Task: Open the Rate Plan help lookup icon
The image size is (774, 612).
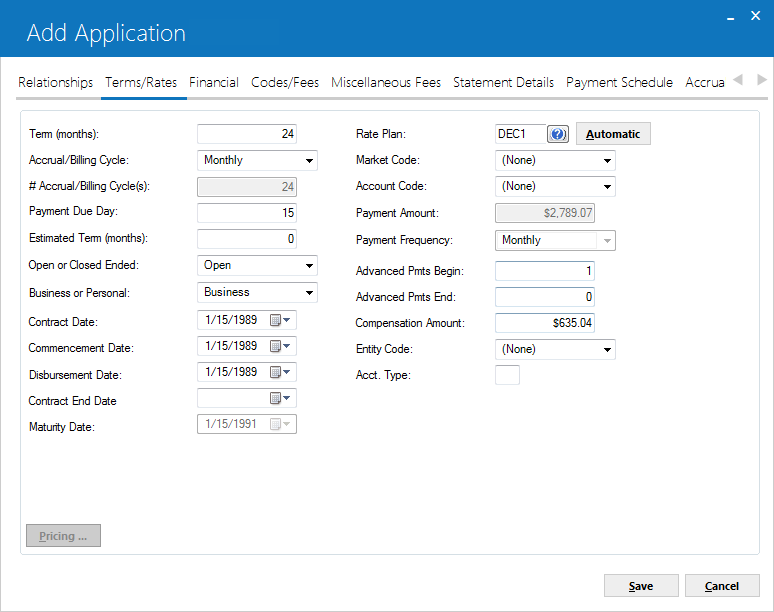Action: (558, 134)
